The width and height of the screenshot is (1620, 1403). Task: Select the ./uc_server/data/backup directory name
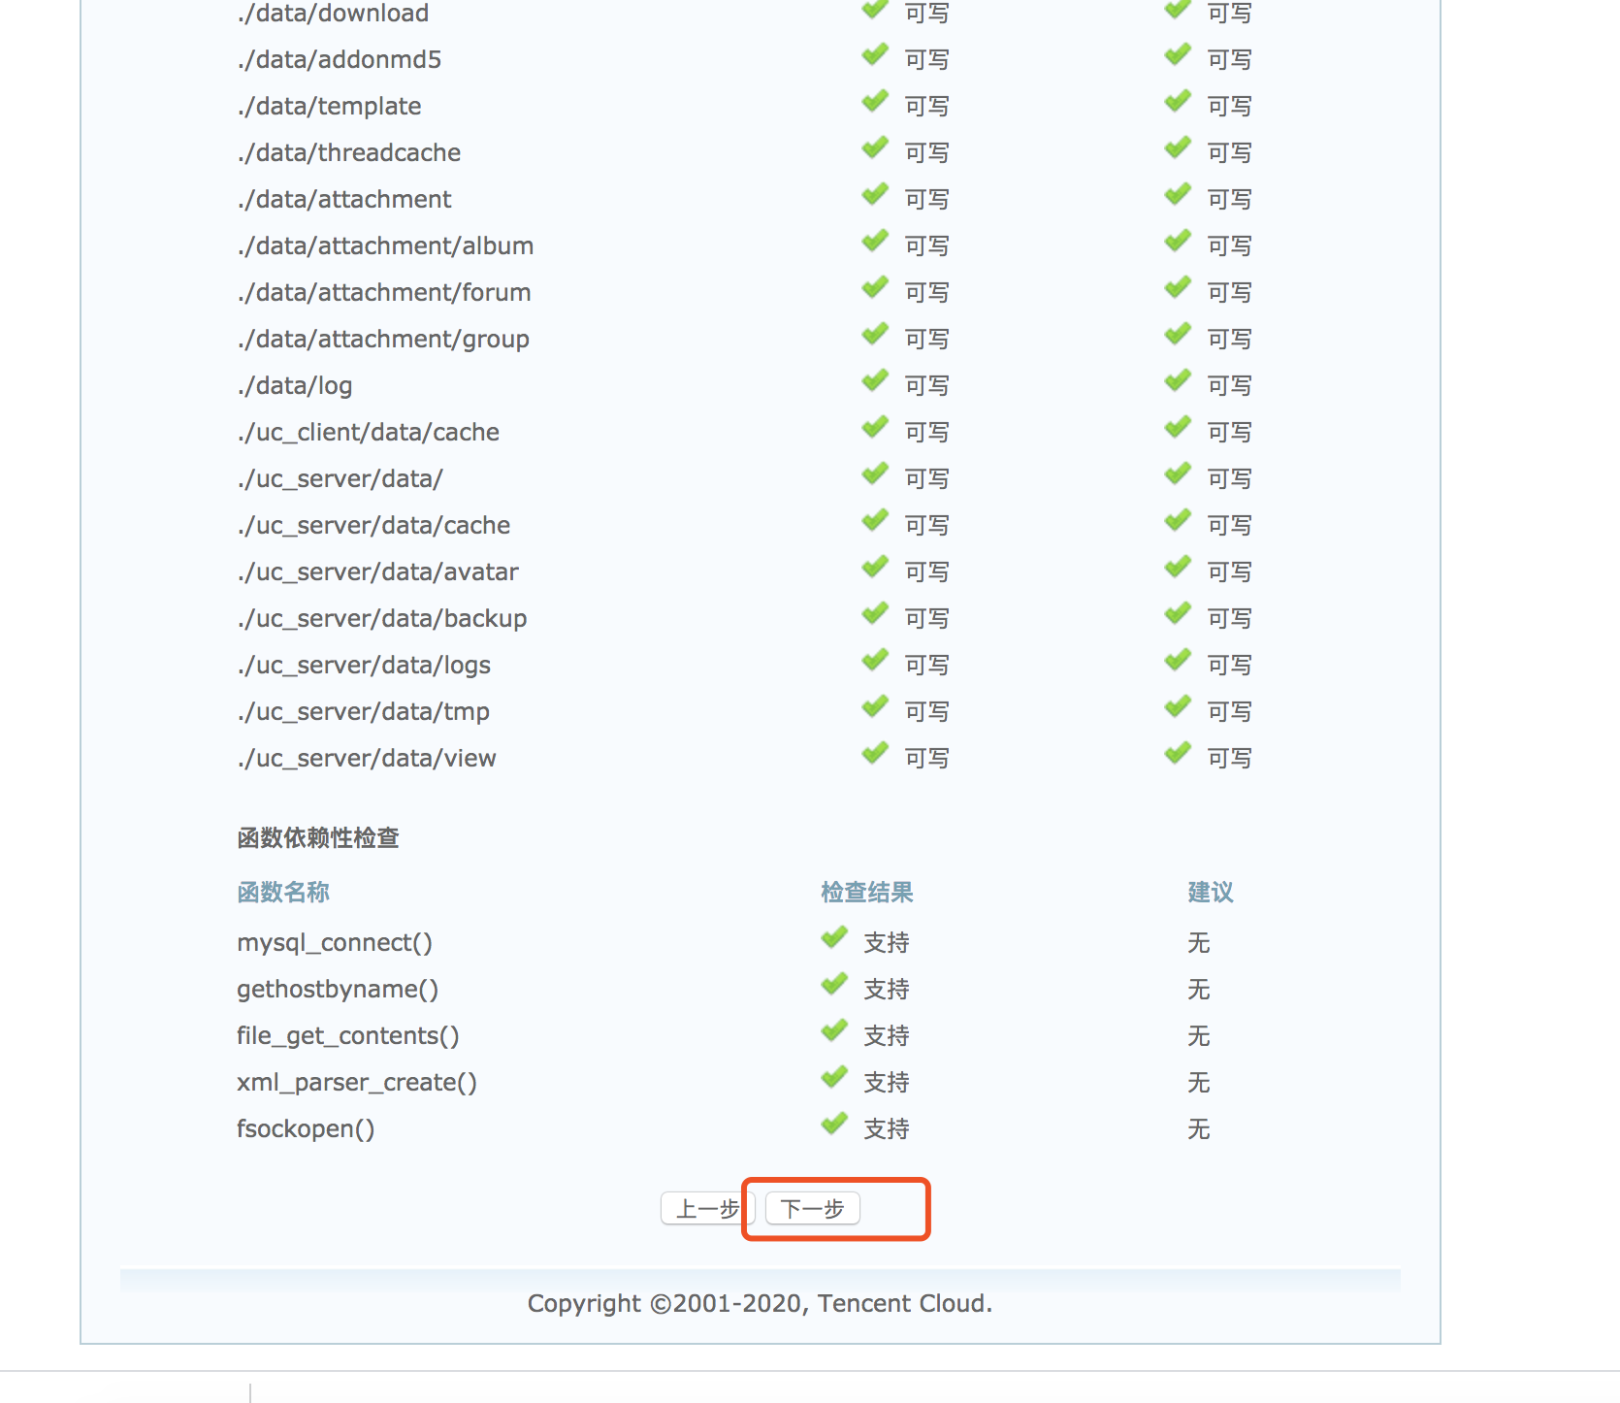(382, 618)
